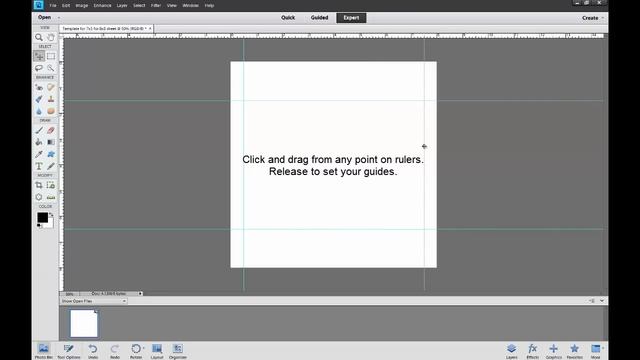The image size is (640, 360).
Task: Launch the Organizer
Action: pyautogui.click(x=178, y=351)
